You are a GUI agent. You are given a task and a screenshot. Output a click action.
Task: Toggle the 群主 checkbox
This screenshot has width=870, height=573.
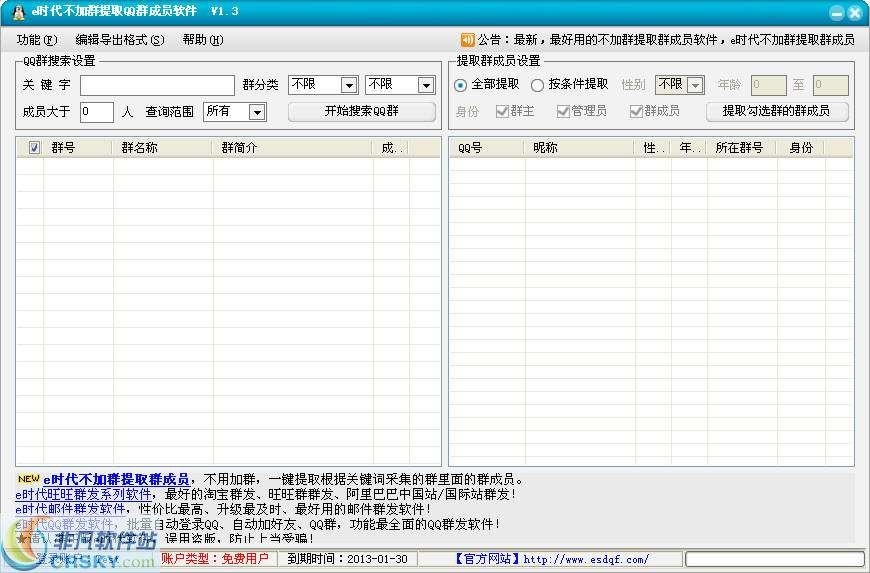pyautogui.click(x=502, y=111)
